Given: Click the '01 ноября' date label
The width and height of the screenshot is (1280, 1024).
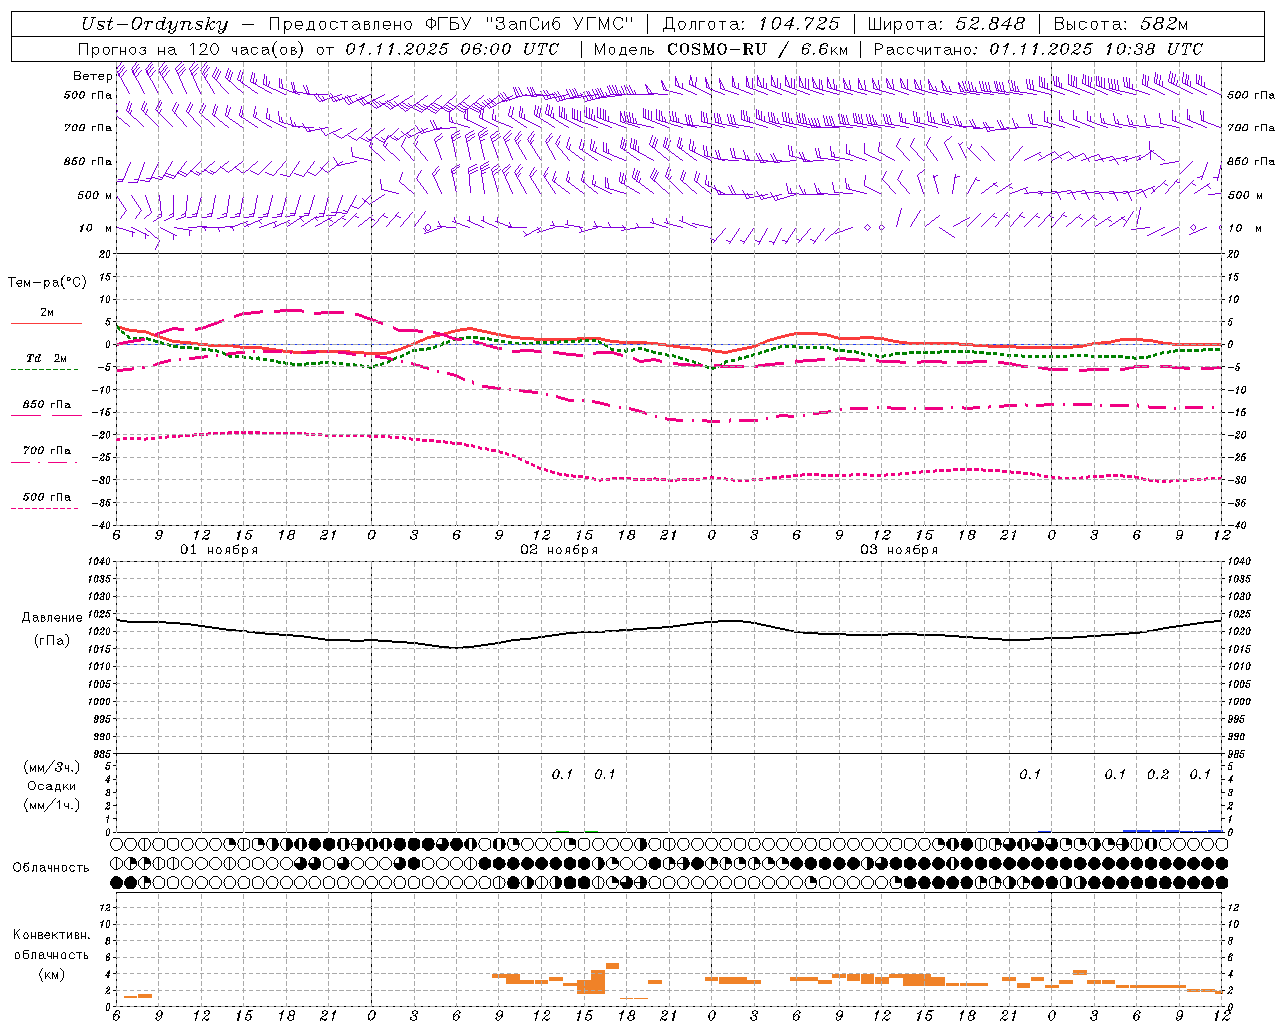Looking at the screenshot, I should pos(219,550).
